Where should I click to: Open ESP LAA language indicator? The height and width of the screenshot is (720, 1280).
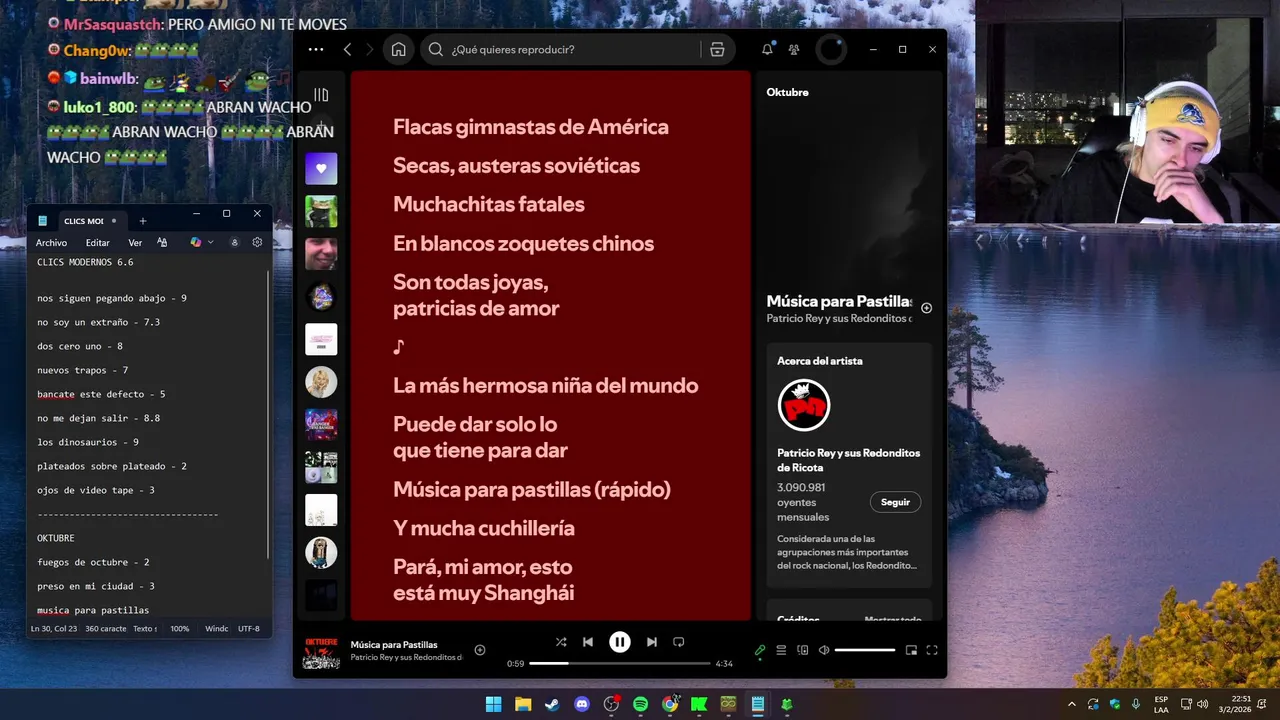(1161, 704)
